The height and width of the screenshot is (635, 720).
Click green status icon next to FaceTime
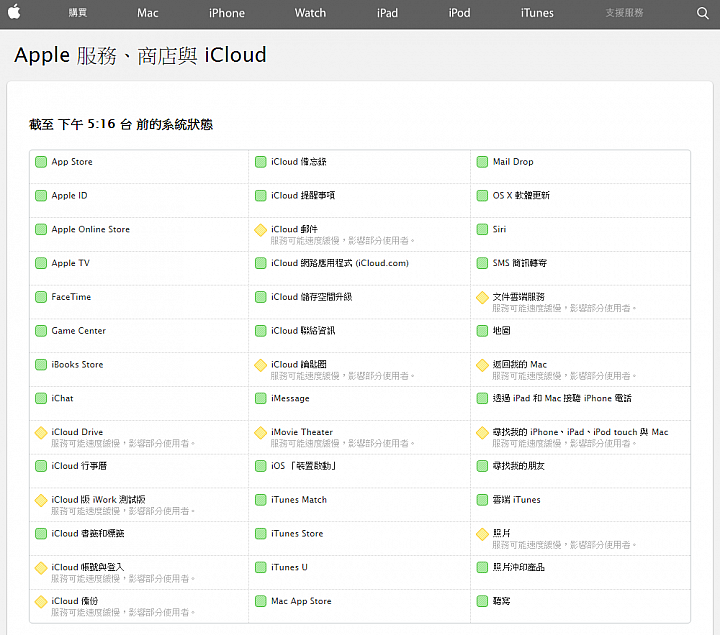[41, 297]
